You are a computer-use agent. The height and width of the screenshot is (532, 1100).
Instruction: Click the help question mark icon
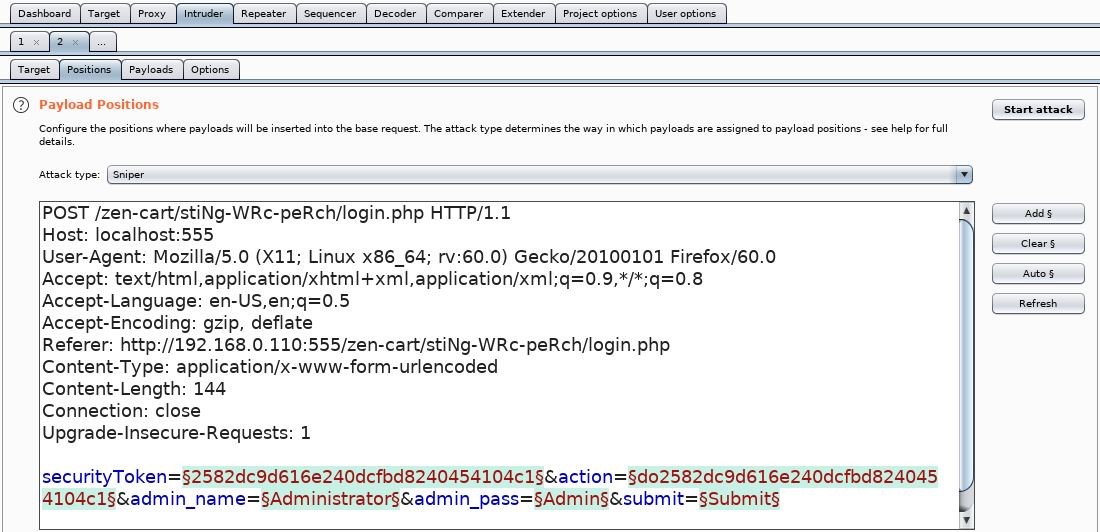pos(20,105)
